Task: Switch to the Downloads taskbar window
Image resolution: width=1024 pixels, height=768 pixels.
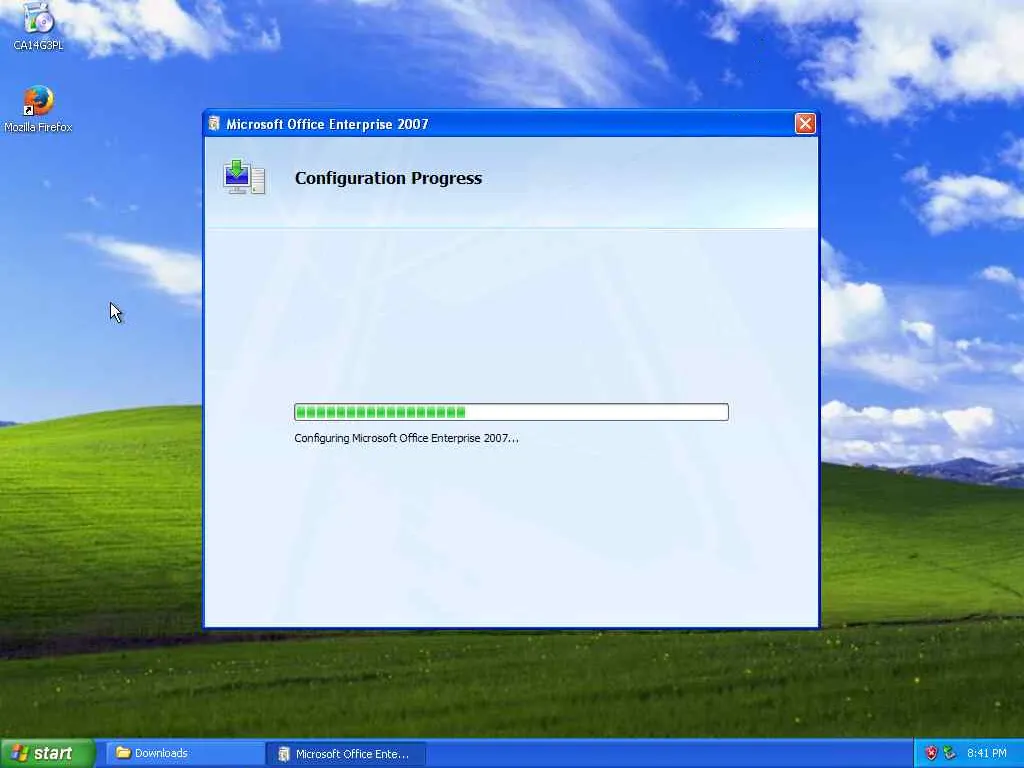Action: click(x=184, y=753)
